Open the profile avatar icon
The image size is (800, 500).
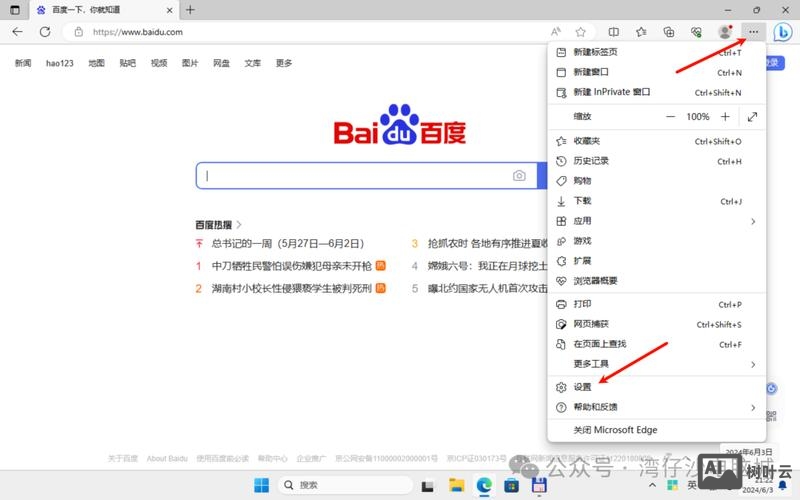(724, 32)
